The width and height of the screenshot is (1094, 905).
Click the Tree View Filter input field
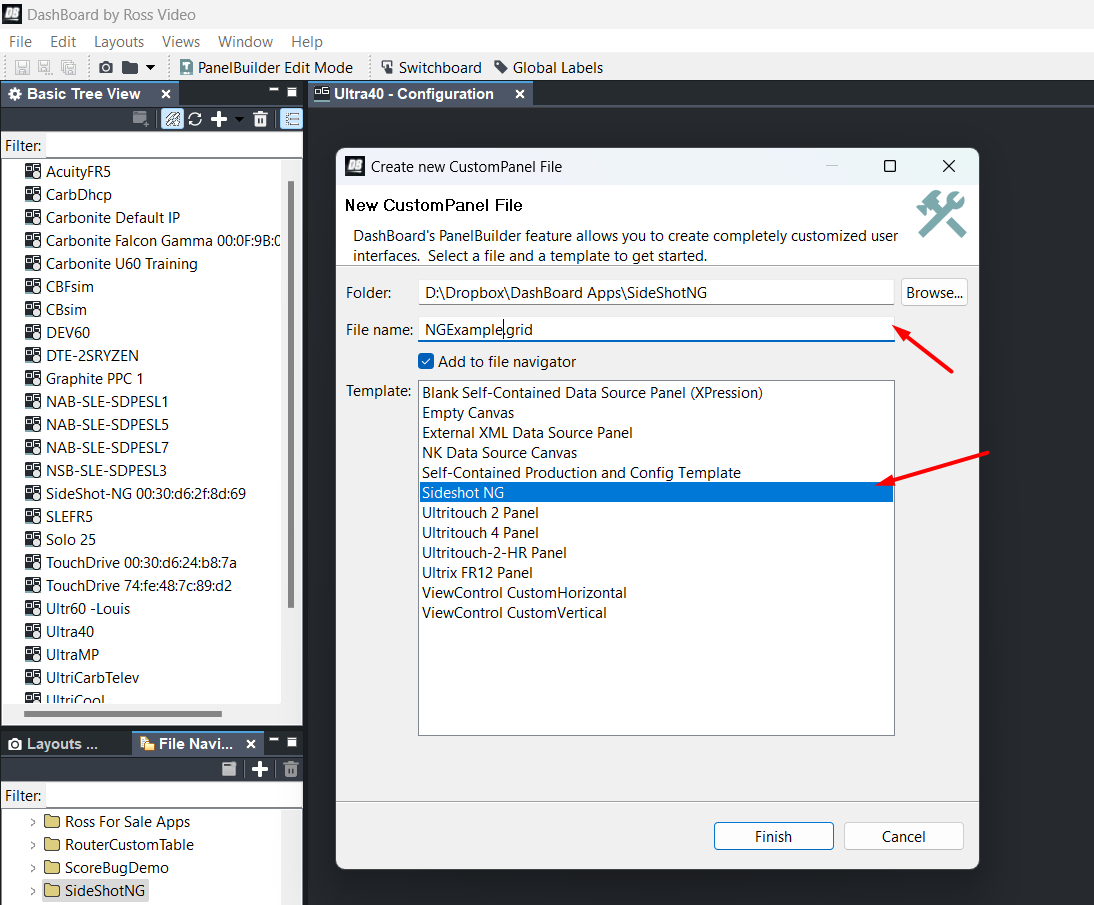pos(173,146)
